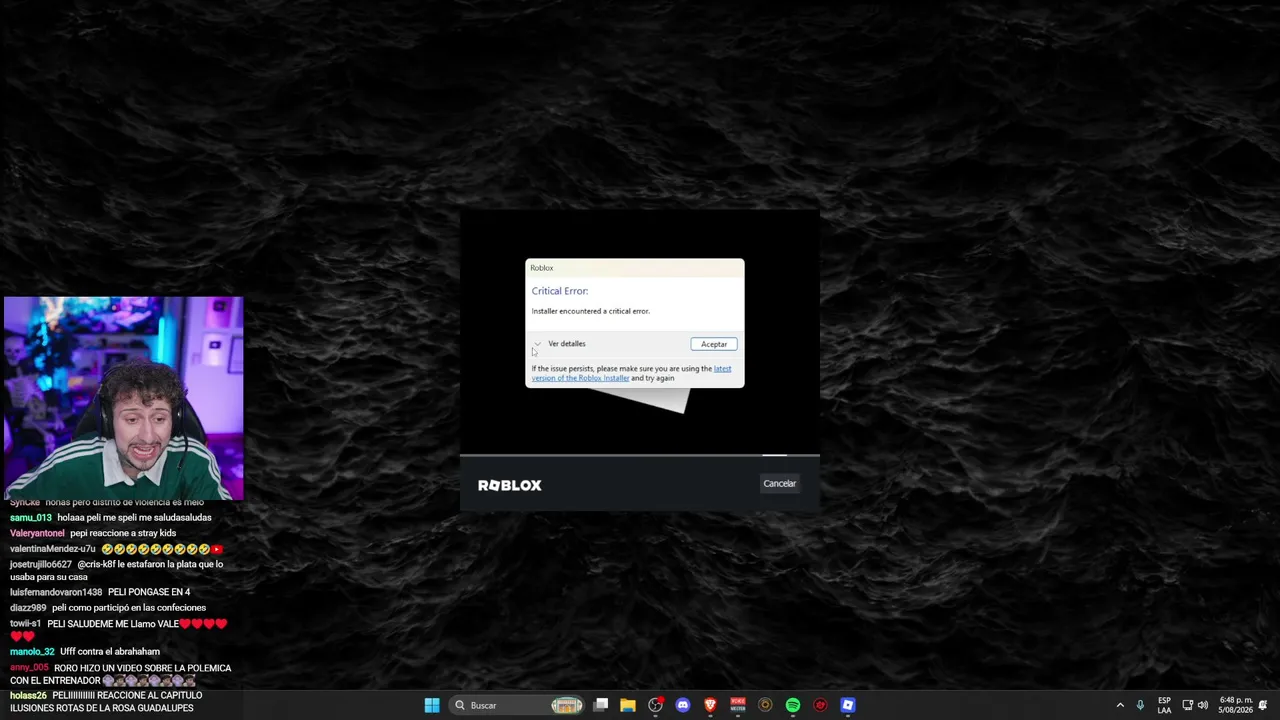Open Voicemeeter from the taskbar
This screenshot has width=1280, height=720.
(x=738, y=705)
